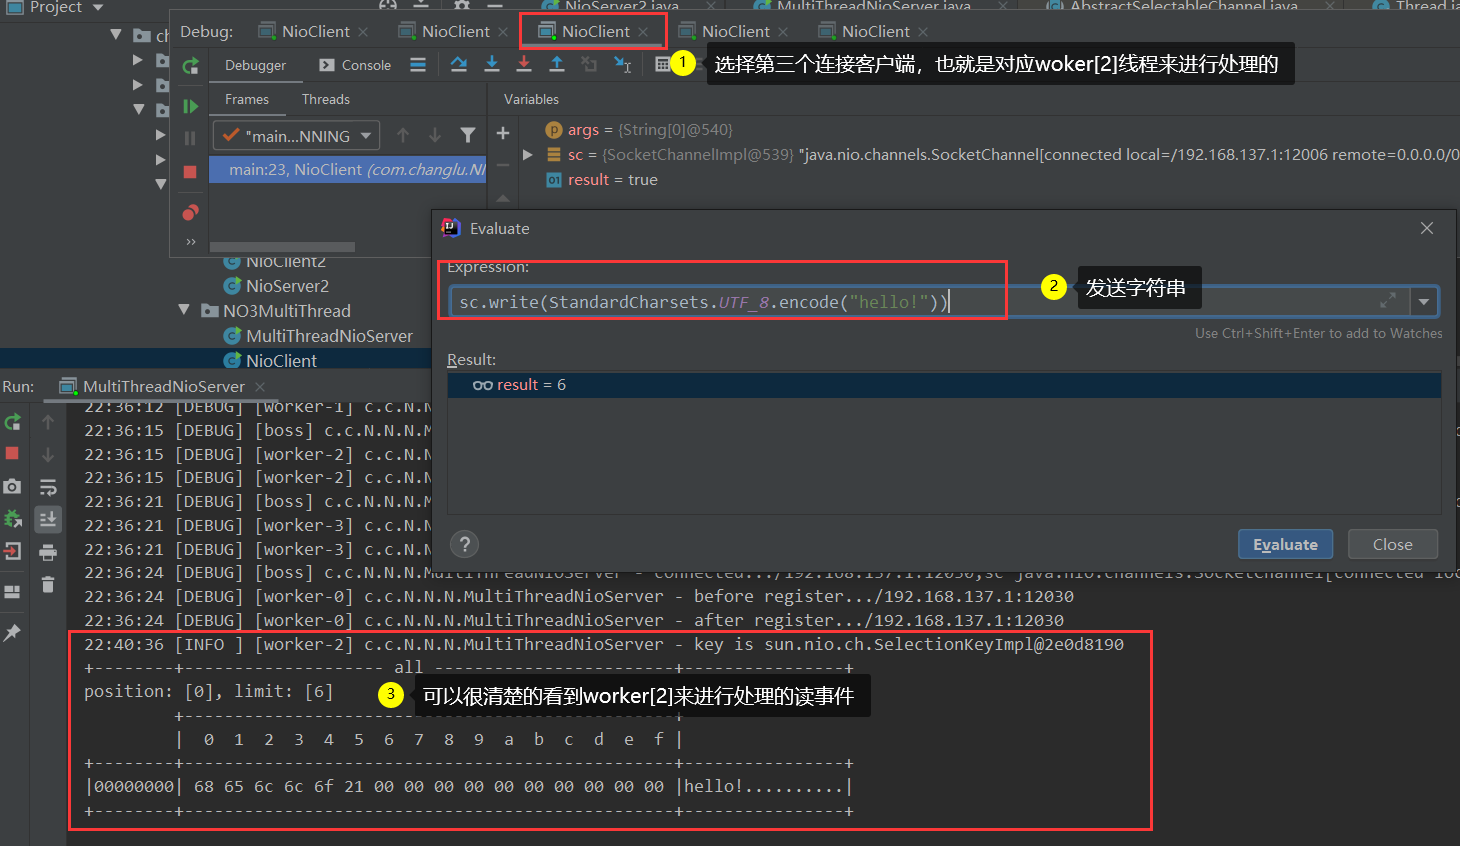Stop the debug session

[x=190, y=172]
